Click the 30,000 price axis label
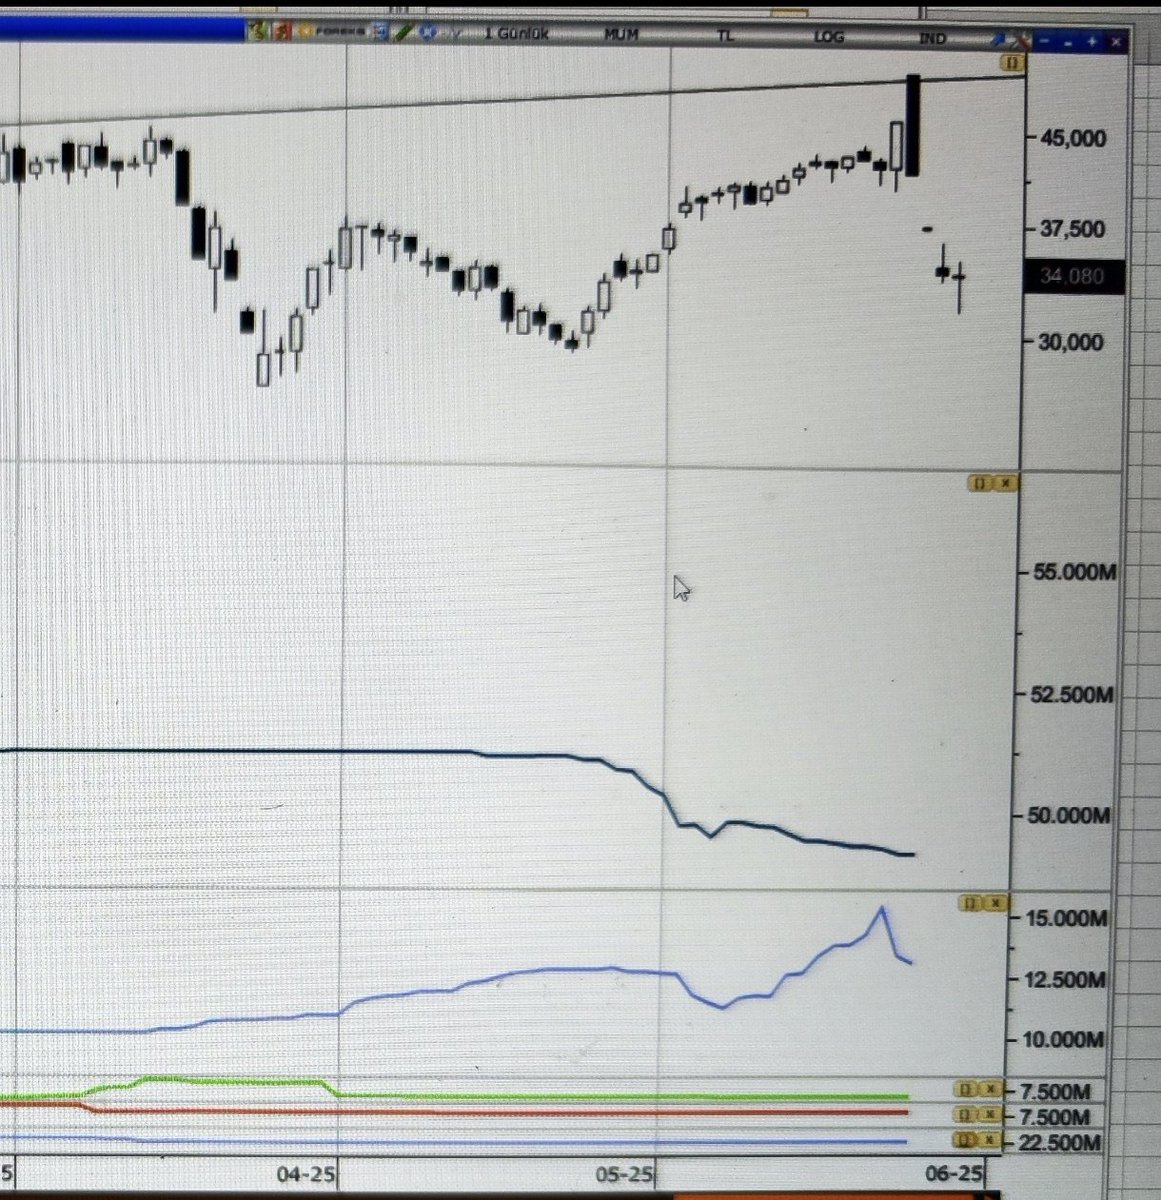This screenshot has width=1161, height=1200. 1071,342
